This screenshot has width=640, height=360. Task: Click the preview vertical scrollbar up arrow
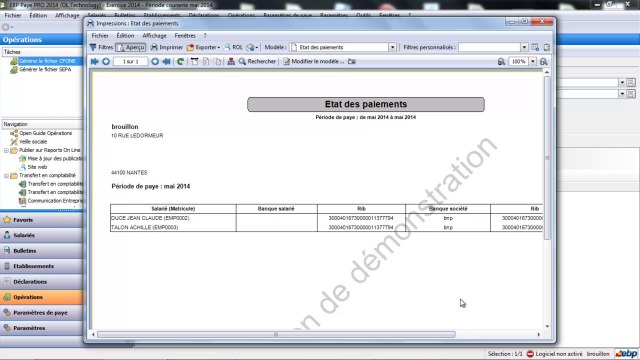547,72
